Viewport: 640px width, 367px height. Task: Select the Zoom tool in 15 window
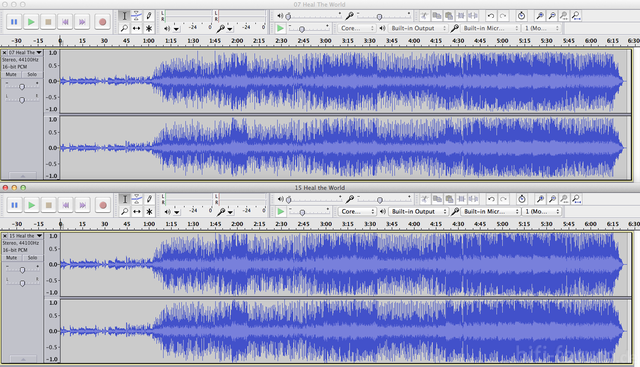(124, 211)
